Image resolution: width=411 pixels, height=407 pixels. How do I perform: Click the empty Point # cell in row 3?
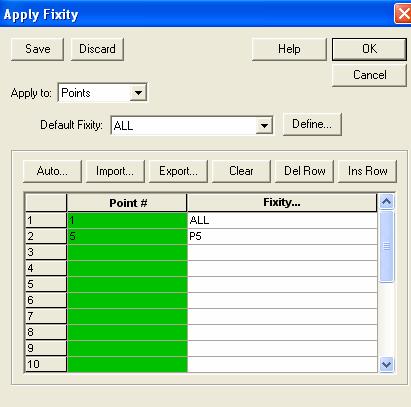[127, 252]
